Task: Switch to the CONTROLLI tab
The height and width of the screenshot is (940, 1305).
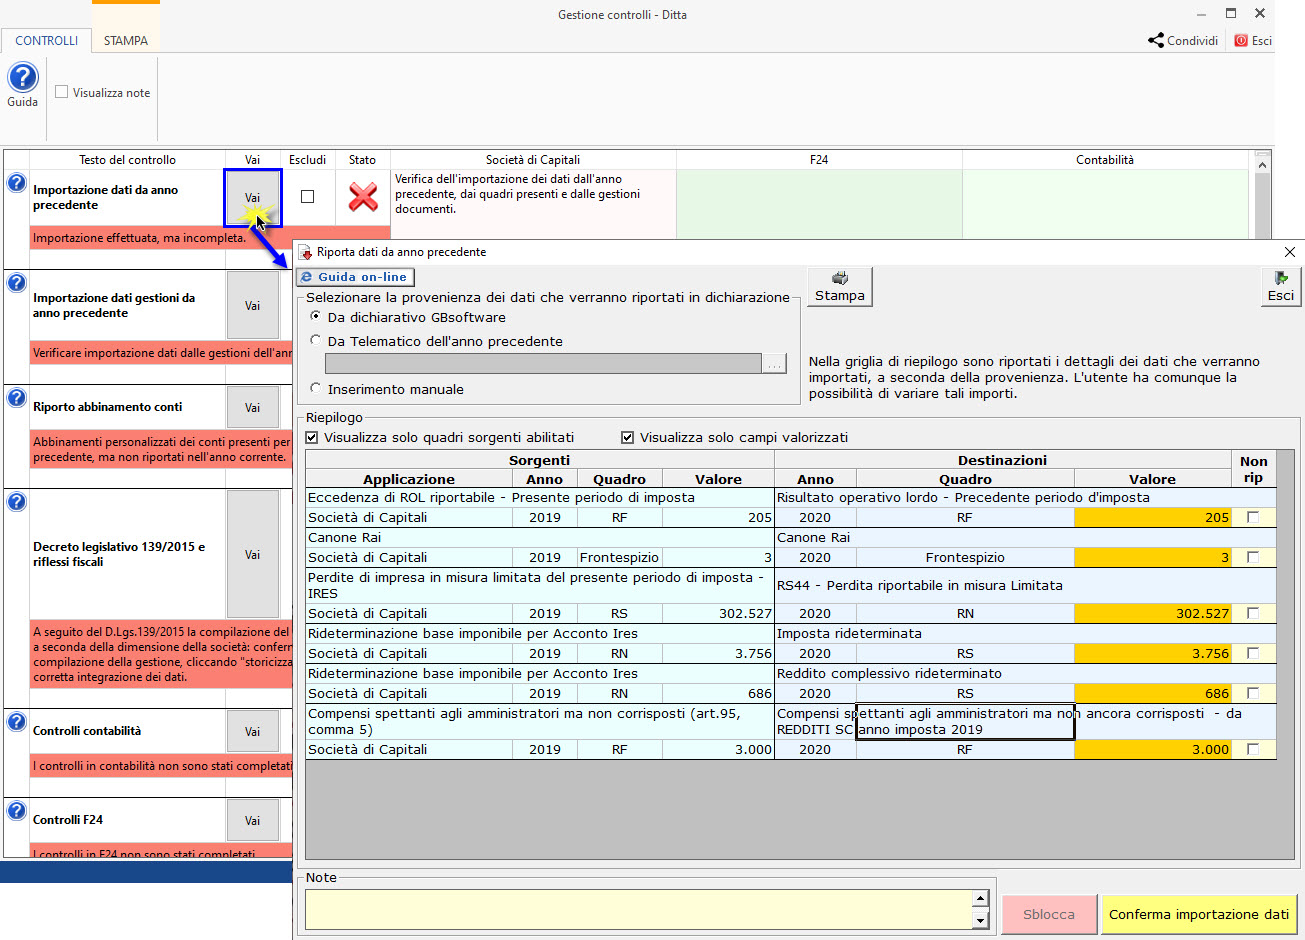Action: click(x=46, y=41)
